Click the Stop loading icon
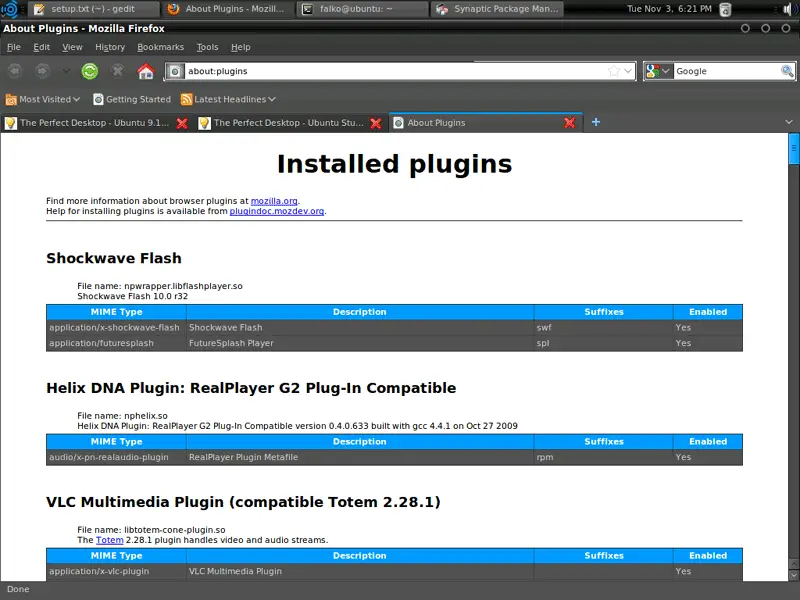This screenshot has height=600, width=800. (118, 71)
